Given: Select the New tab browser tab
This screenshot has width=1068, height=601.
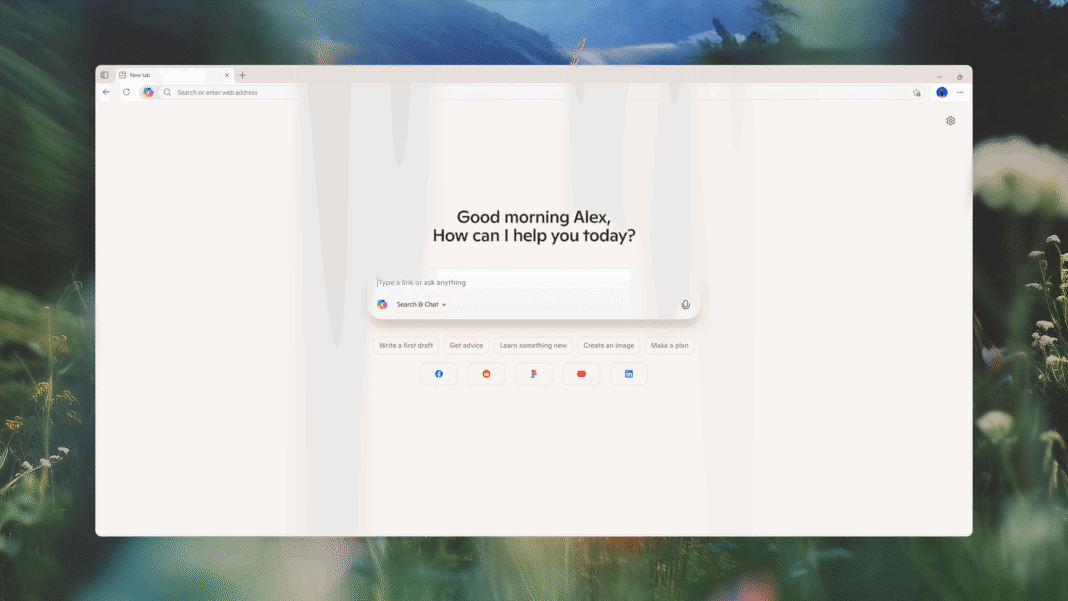Looking at the screenshot, I should coord(140,74).
